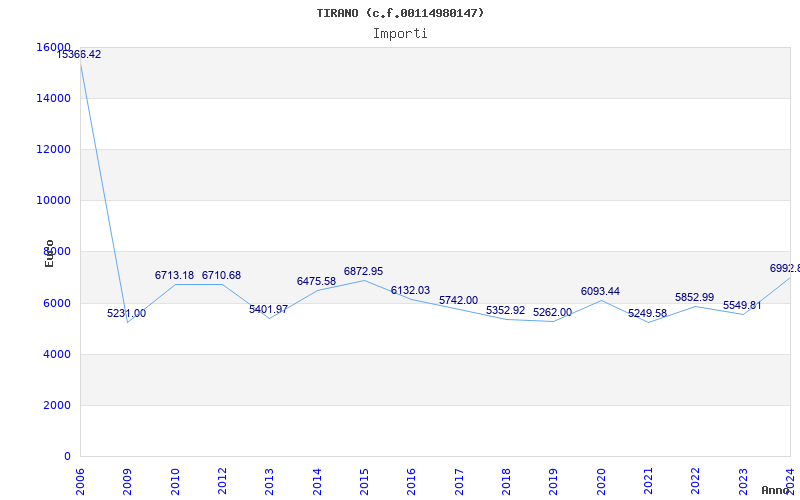Click the x-axis year 2016
800x500 pixels.
[x=412, y=481]
